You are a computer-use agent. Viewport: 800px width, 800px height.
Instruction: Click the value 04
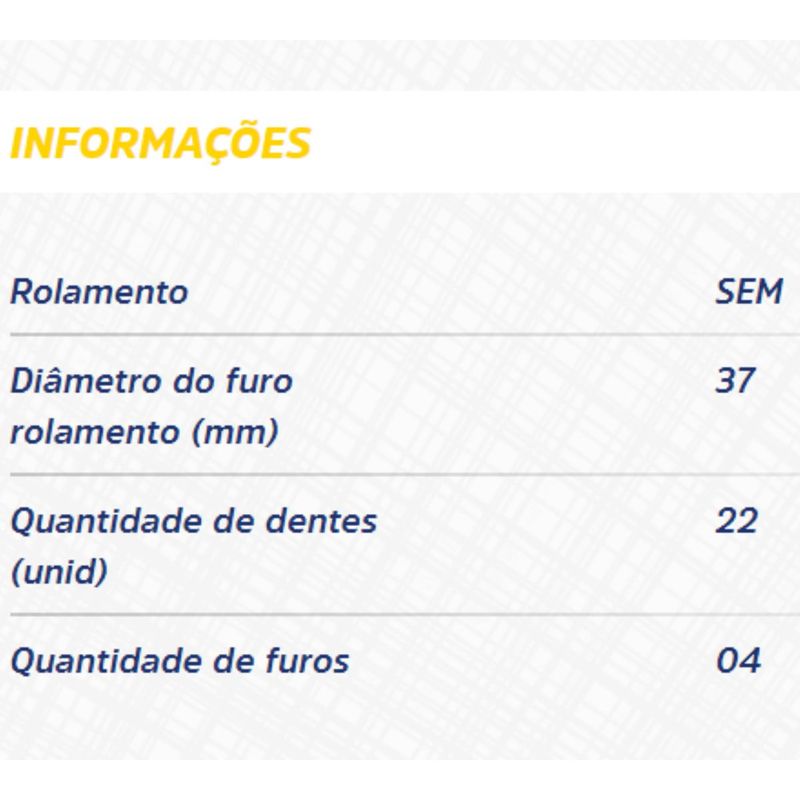point(738,661)
